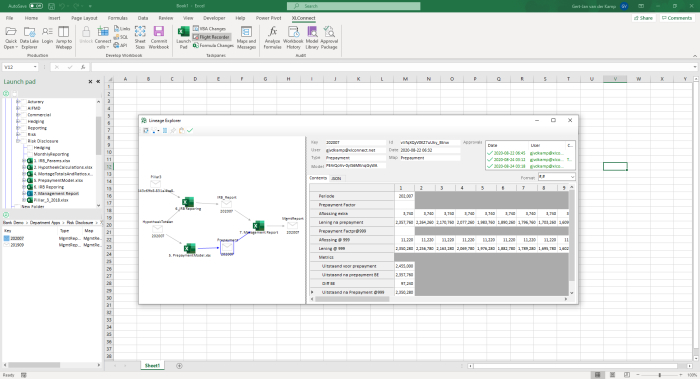The width and height of the screenshot is (700, 379).
Task: Switch to the Power Pivot ribbon tab
Action: tap(268, 18)
